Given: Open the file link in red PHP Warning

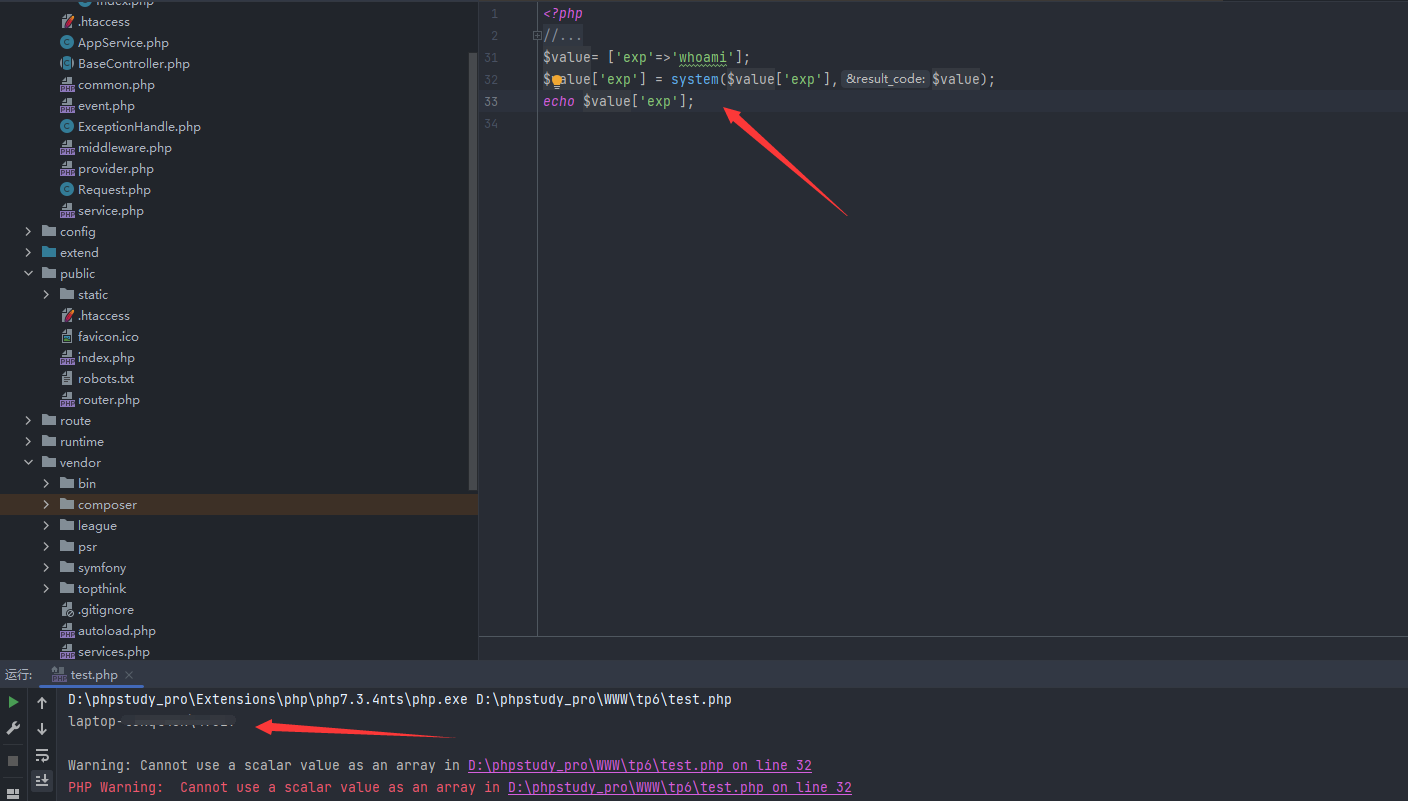Looking at the screenshot, I should click(679, 787).
